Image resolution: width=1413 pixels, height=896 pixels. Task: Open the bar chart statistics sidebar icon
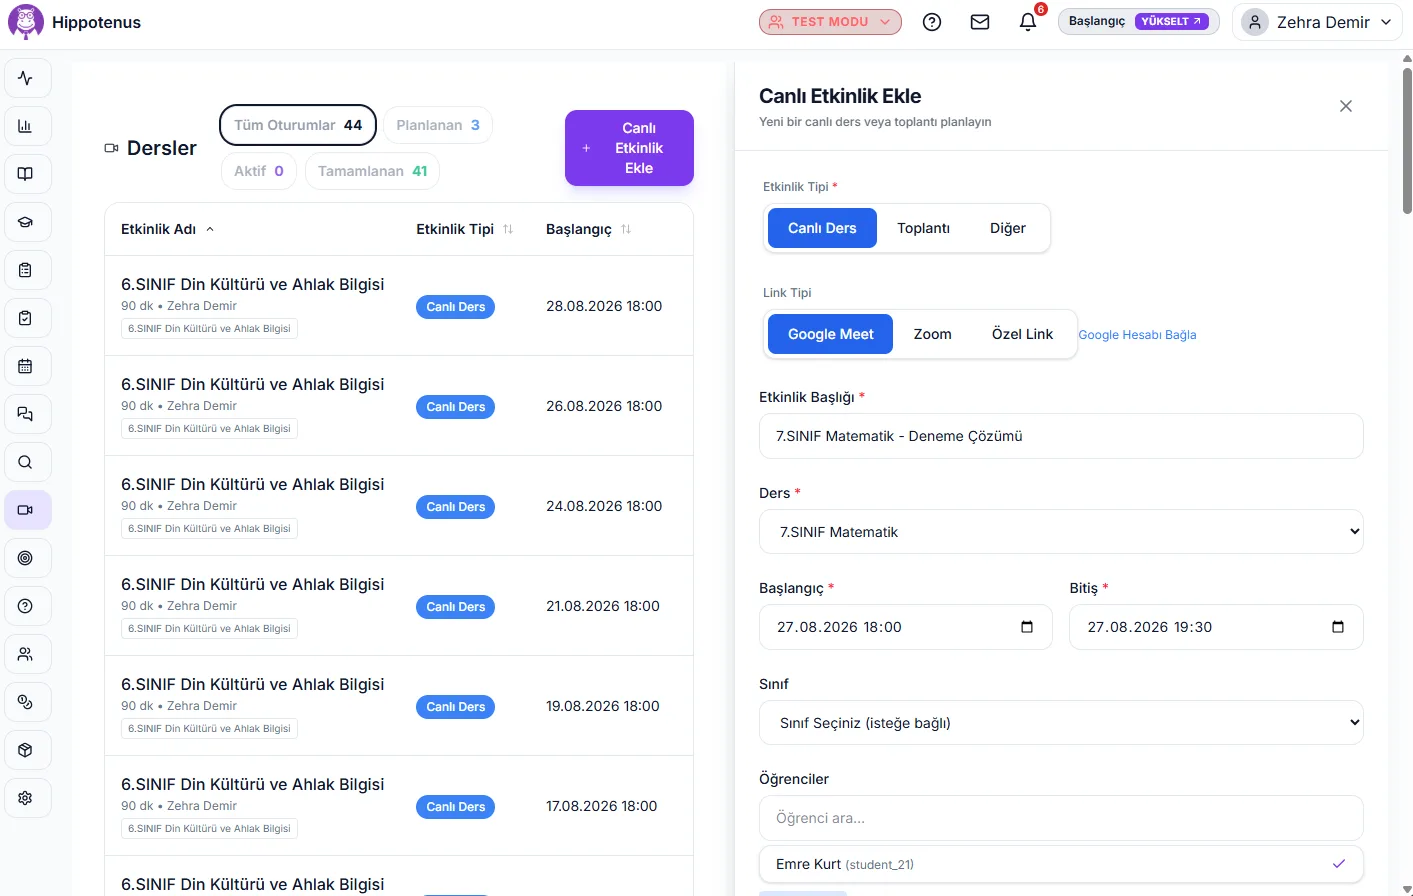point(26,126)
